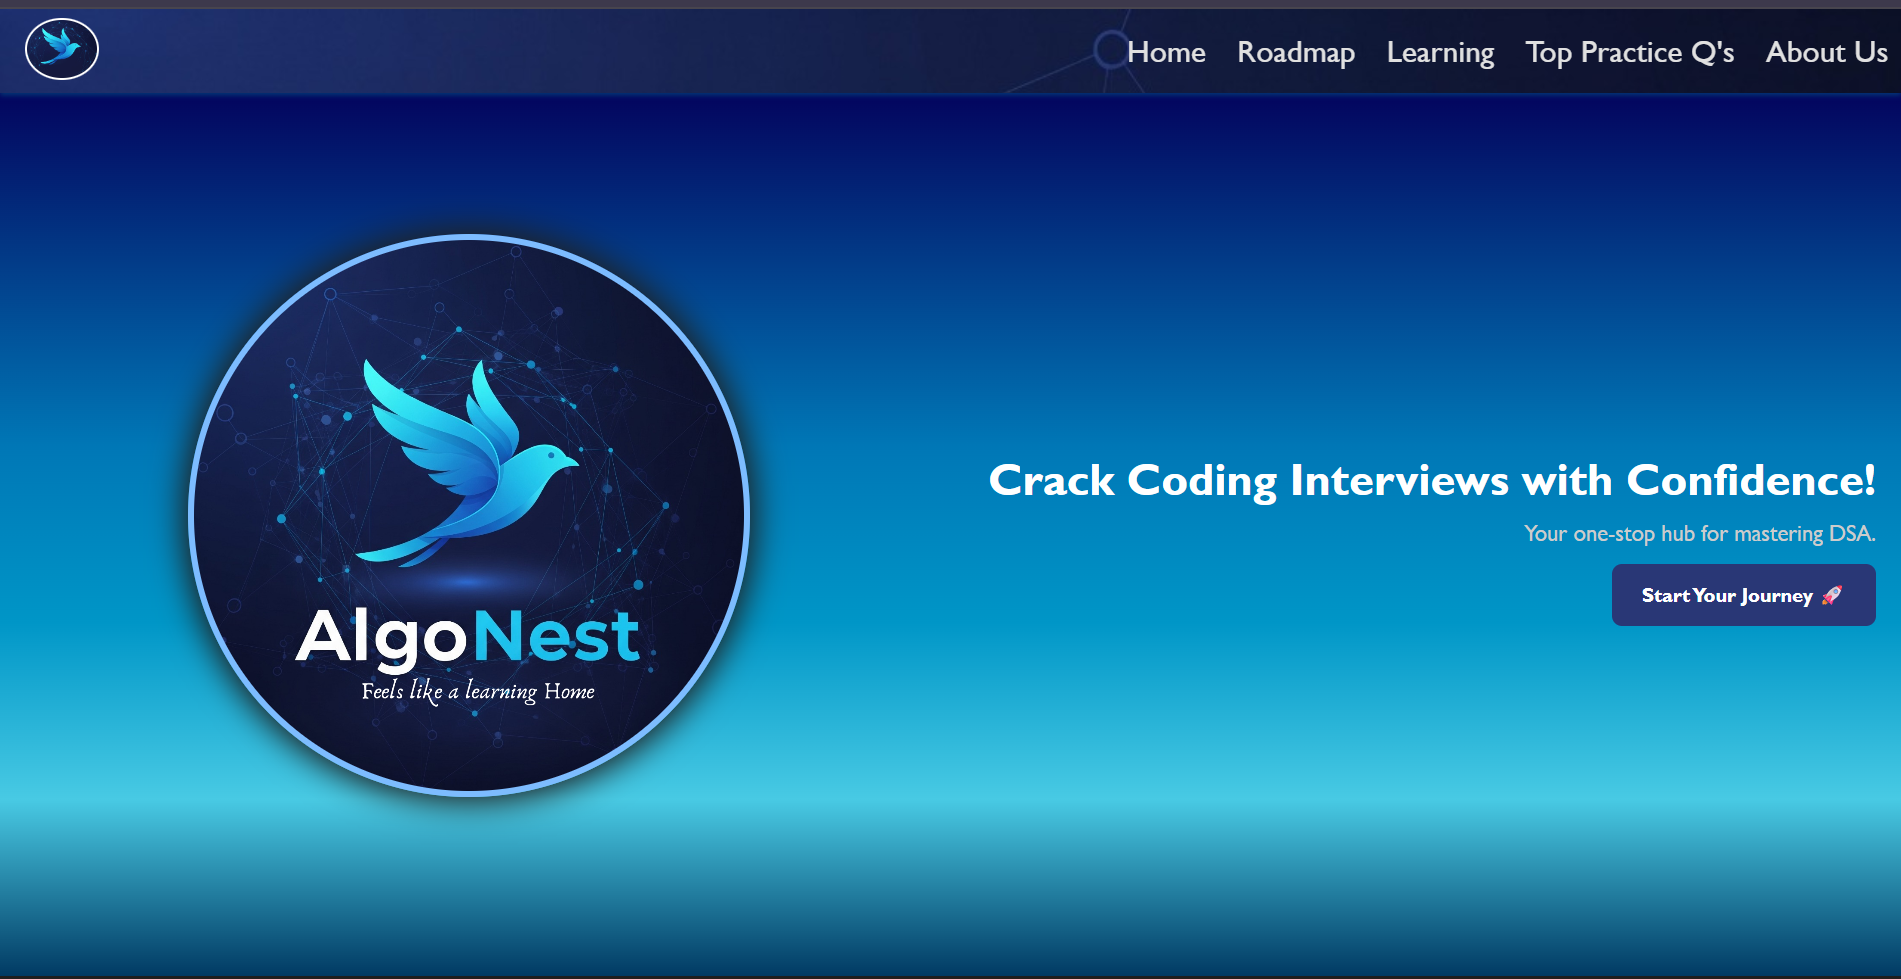Click 'Crack Coding Interviews' in the headline
Screen dimensions: 1901x979
click(x=1248, y=481)
